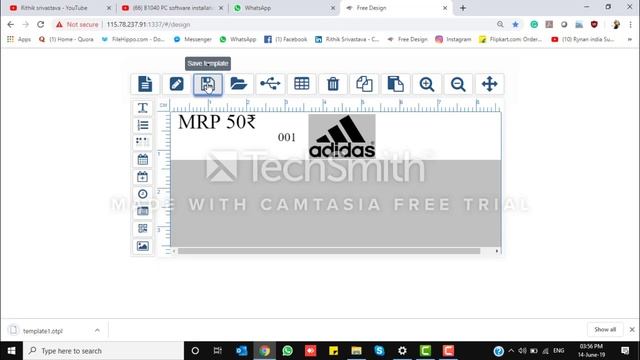Switch to the WhatsApp browser tab
This screenshot has width=640, height=360.
coord(284,8)
